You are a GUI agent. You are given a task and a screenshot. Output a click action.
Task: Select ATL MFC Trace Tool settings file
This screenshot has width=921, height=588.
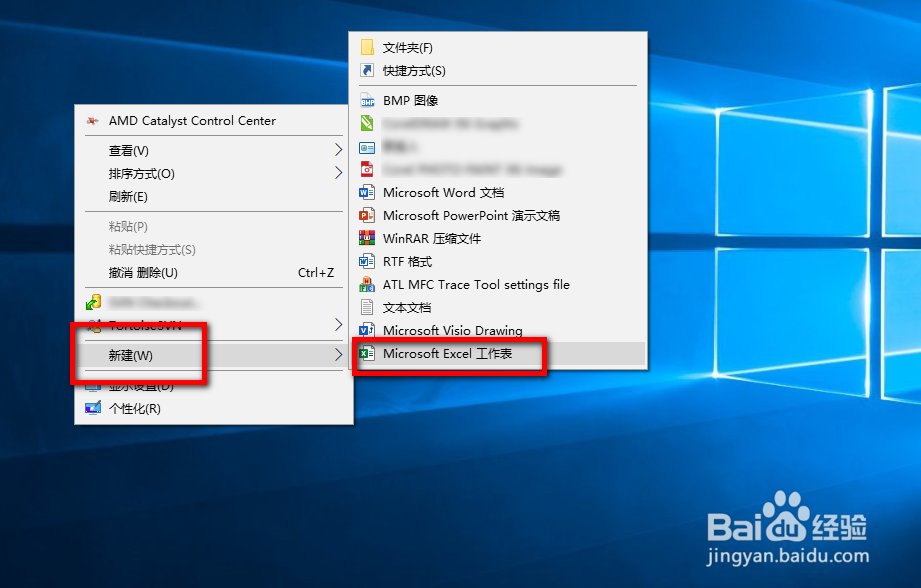point(498,284)
